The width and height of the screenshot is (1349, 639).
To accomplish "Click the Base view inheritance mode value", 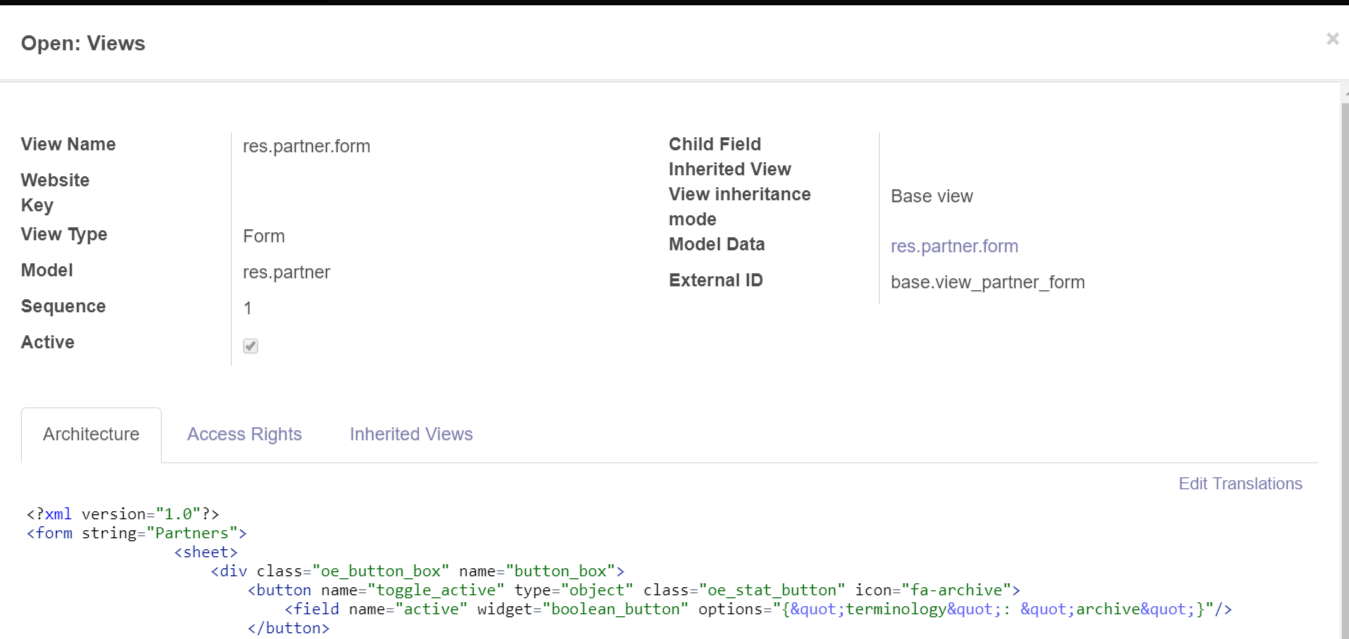I will click(931, 196).
